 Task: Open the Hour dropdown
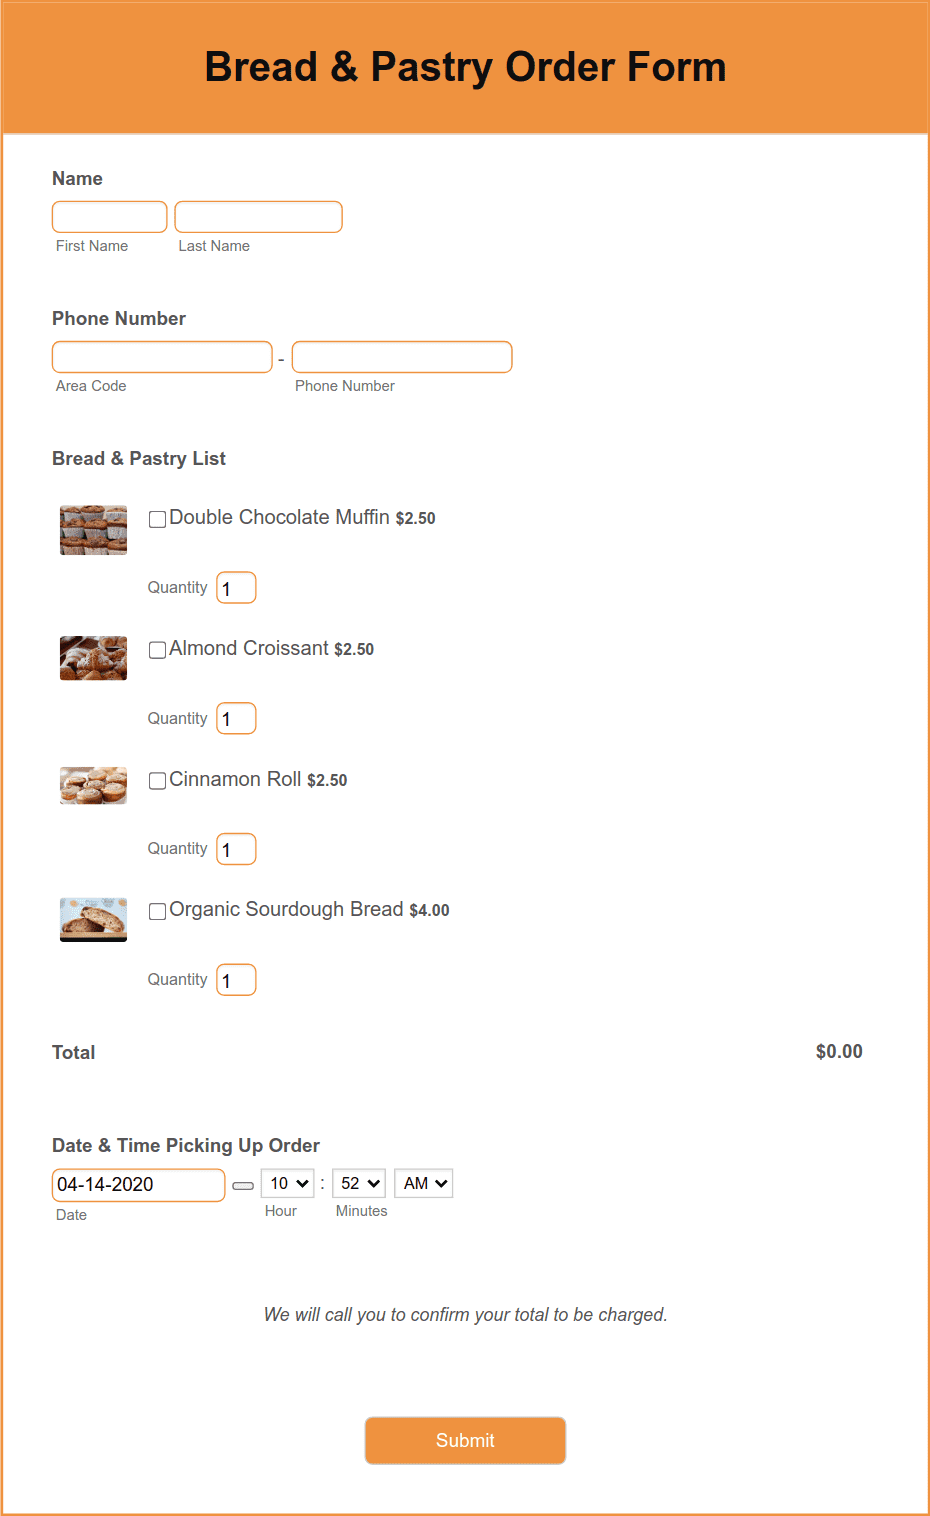(287, 1182)
